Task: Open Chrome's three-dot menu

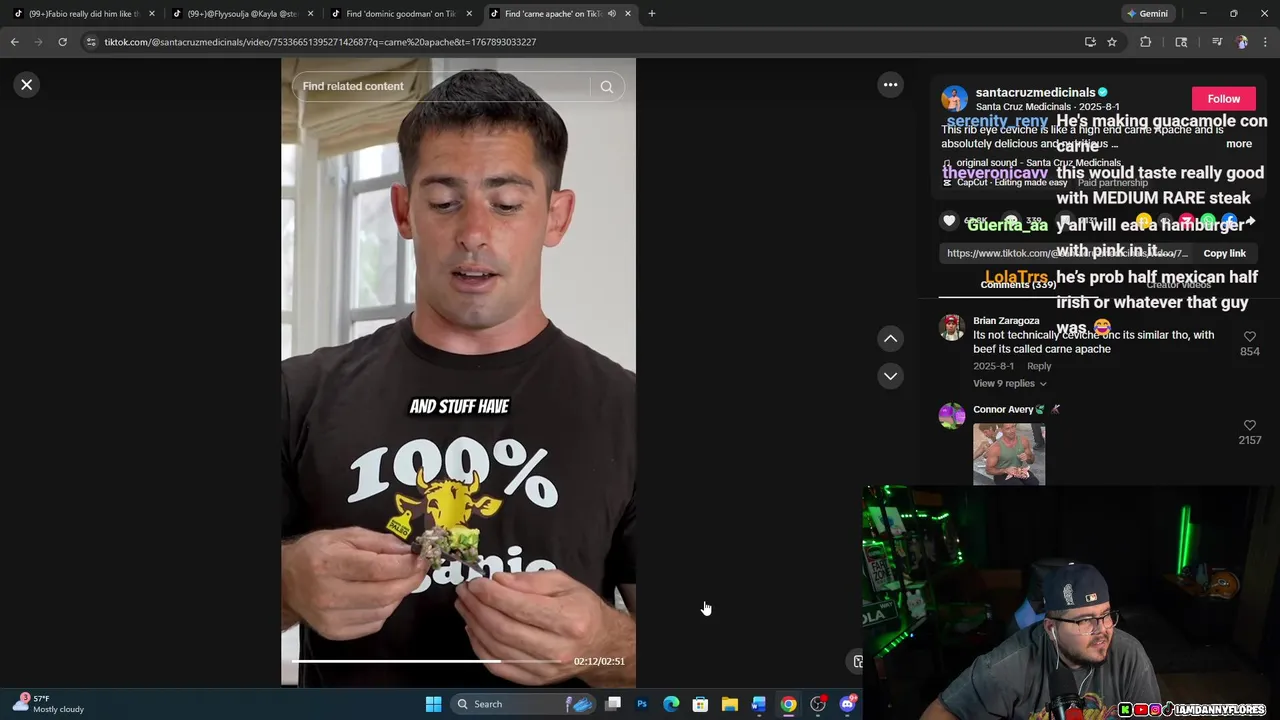Action: (1266, 42)
